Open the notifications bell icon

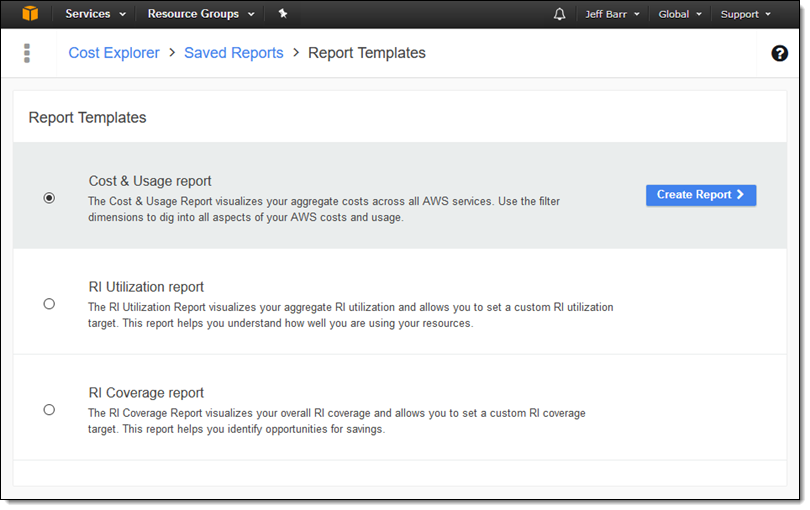[x=559, y=14]
